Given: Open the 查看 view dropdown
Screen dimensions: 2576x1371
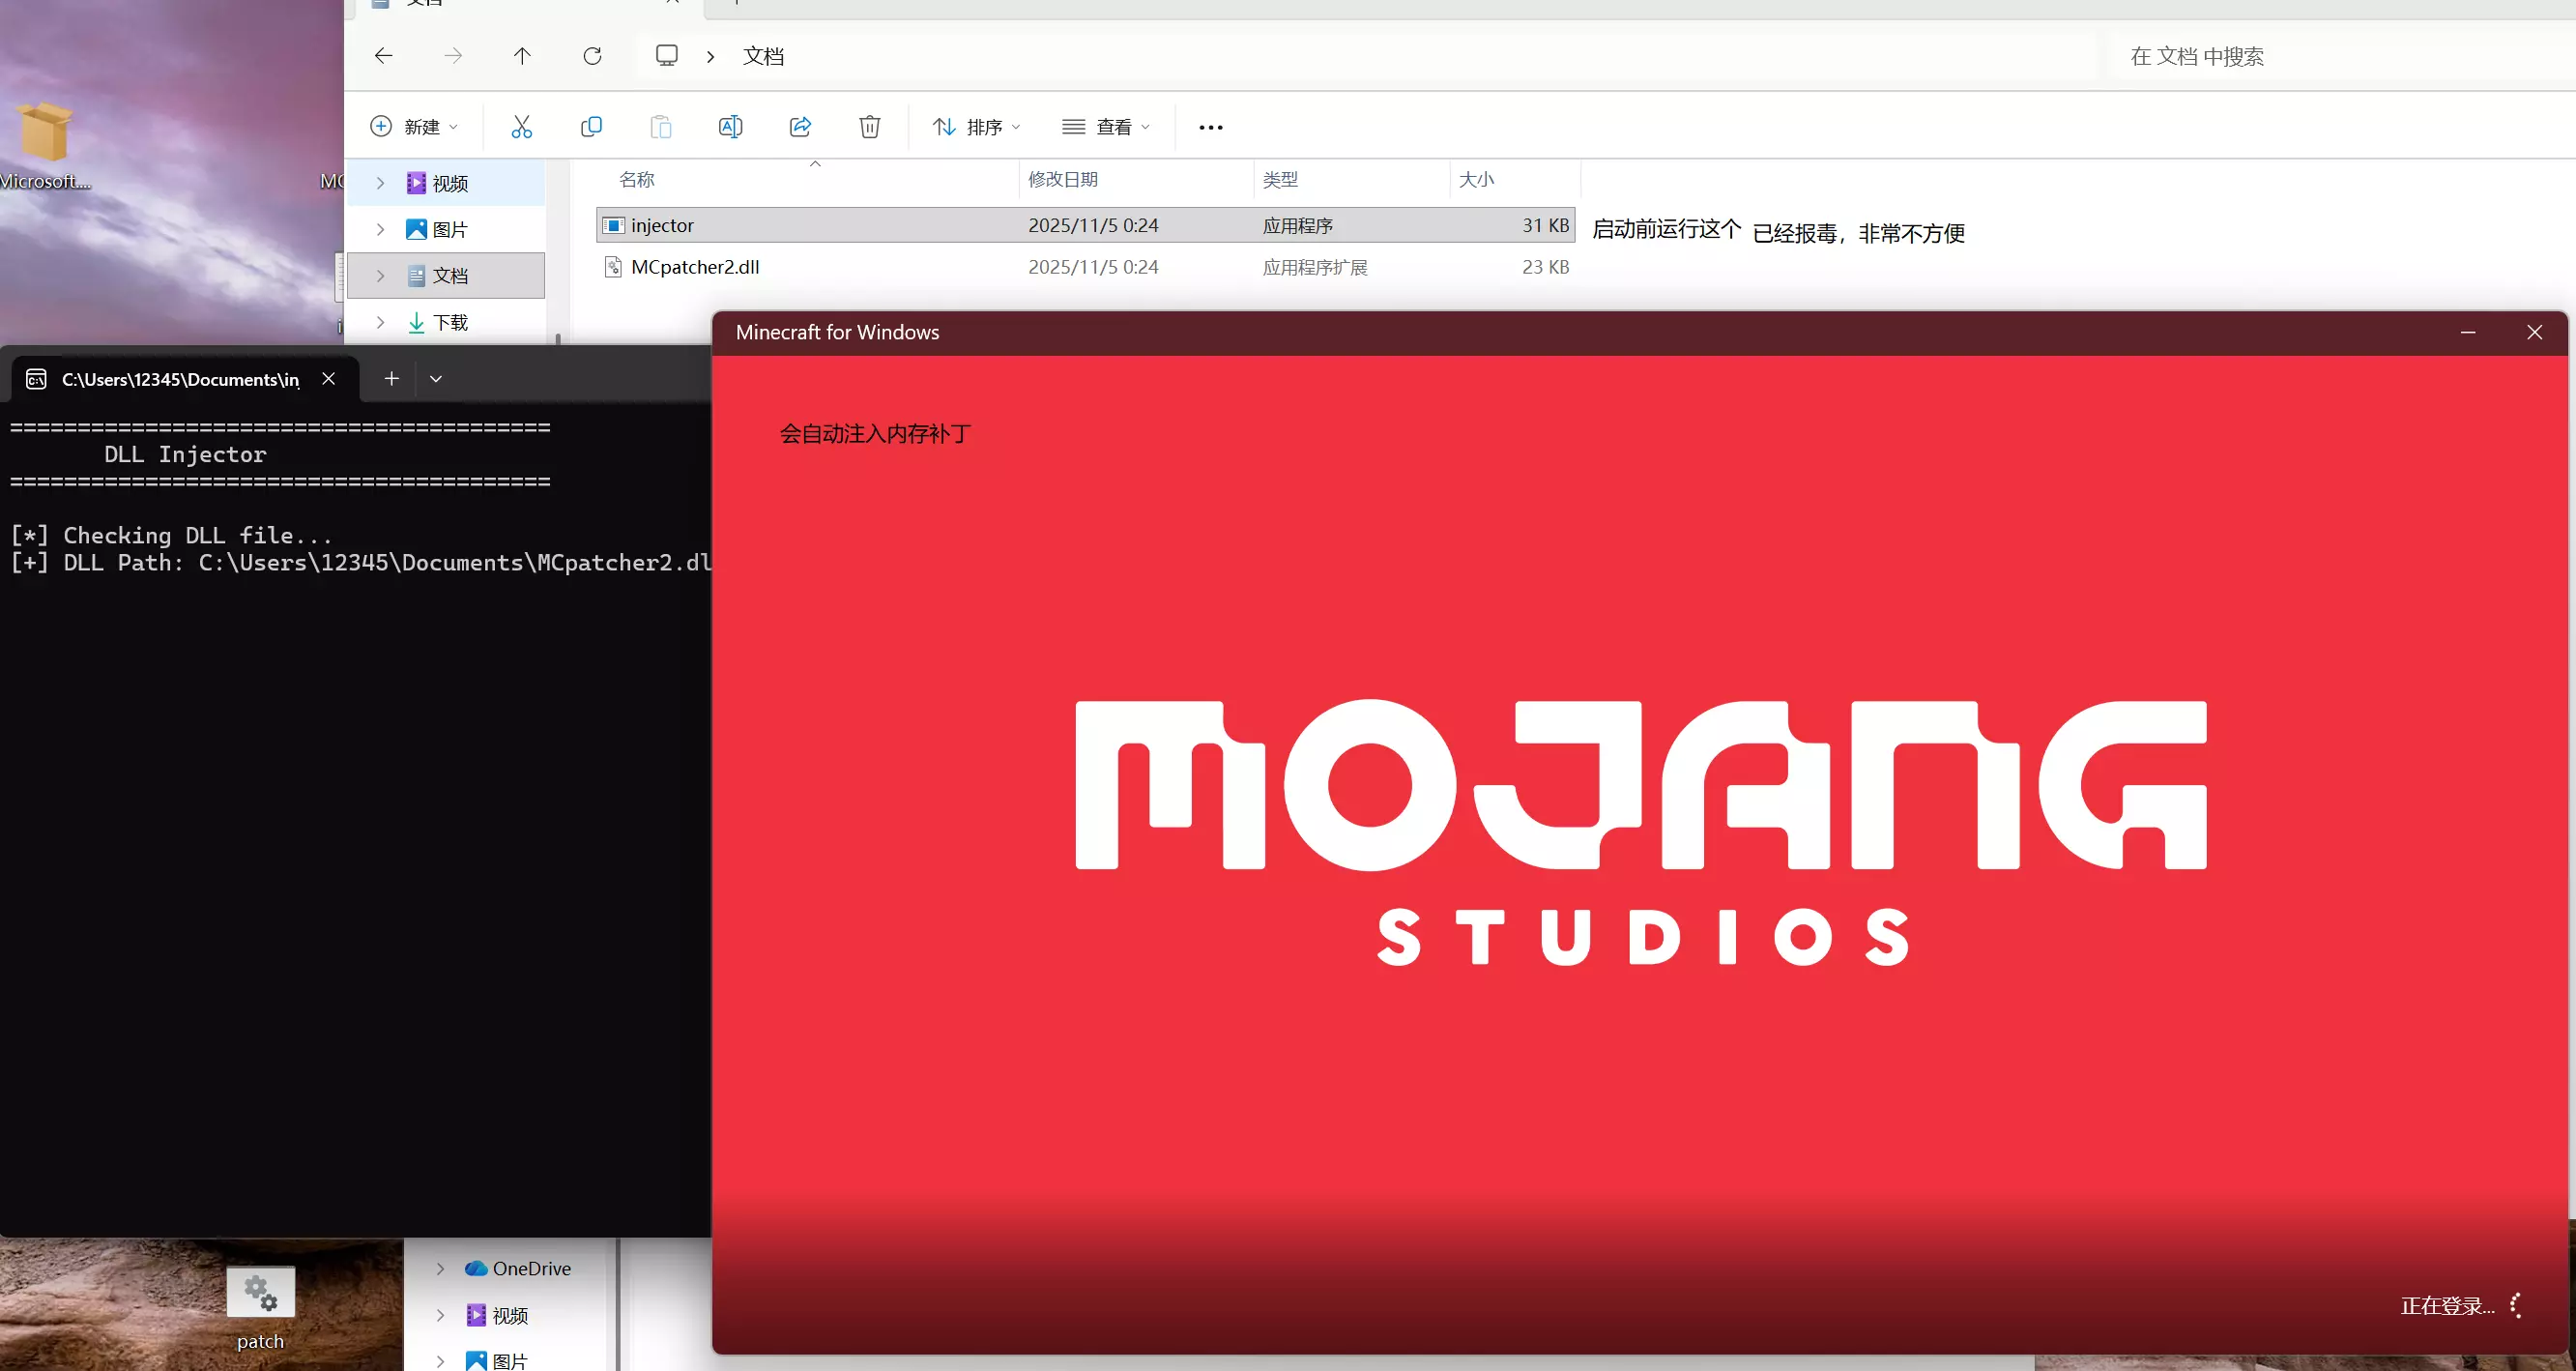Looking at the screenshot, I should click(x=1107, y=127).
